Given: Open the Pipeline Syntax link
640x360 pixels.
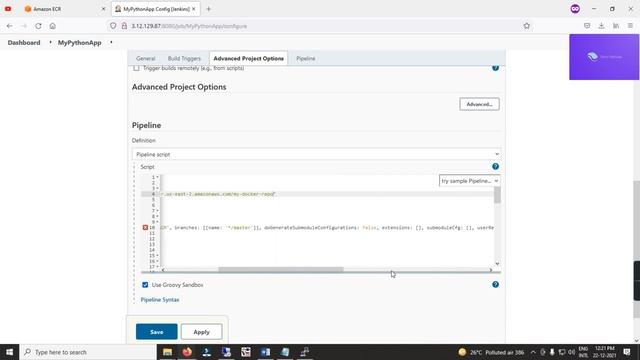Looking at the screenshot, I should point(160,300).
